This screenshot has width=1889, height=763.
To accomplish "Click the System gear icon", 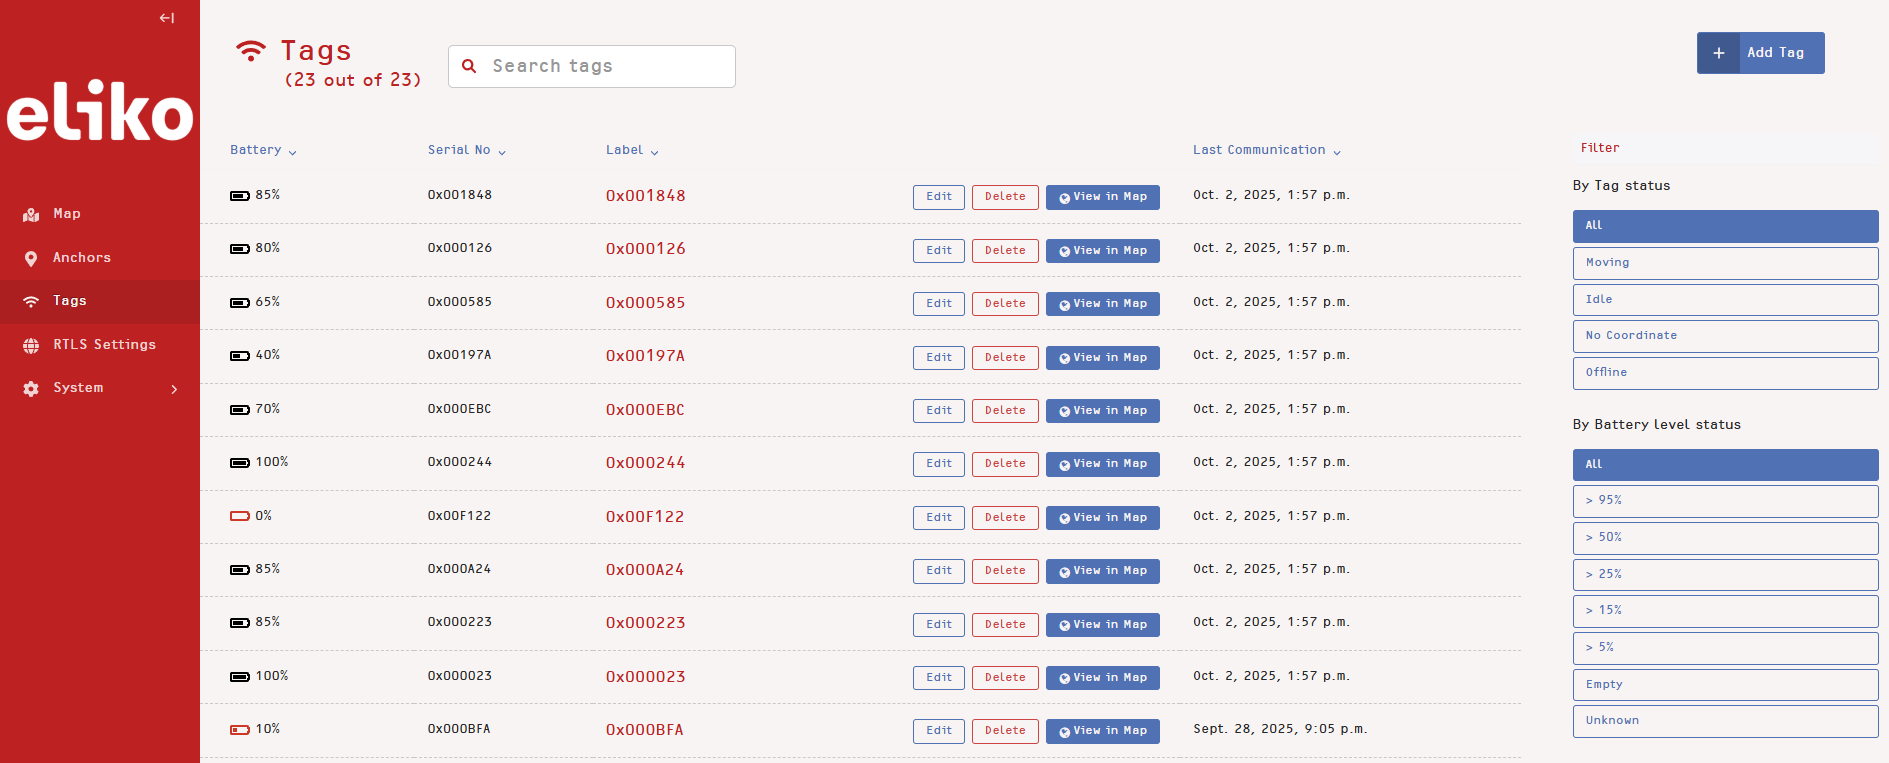I will pos(31,389).
